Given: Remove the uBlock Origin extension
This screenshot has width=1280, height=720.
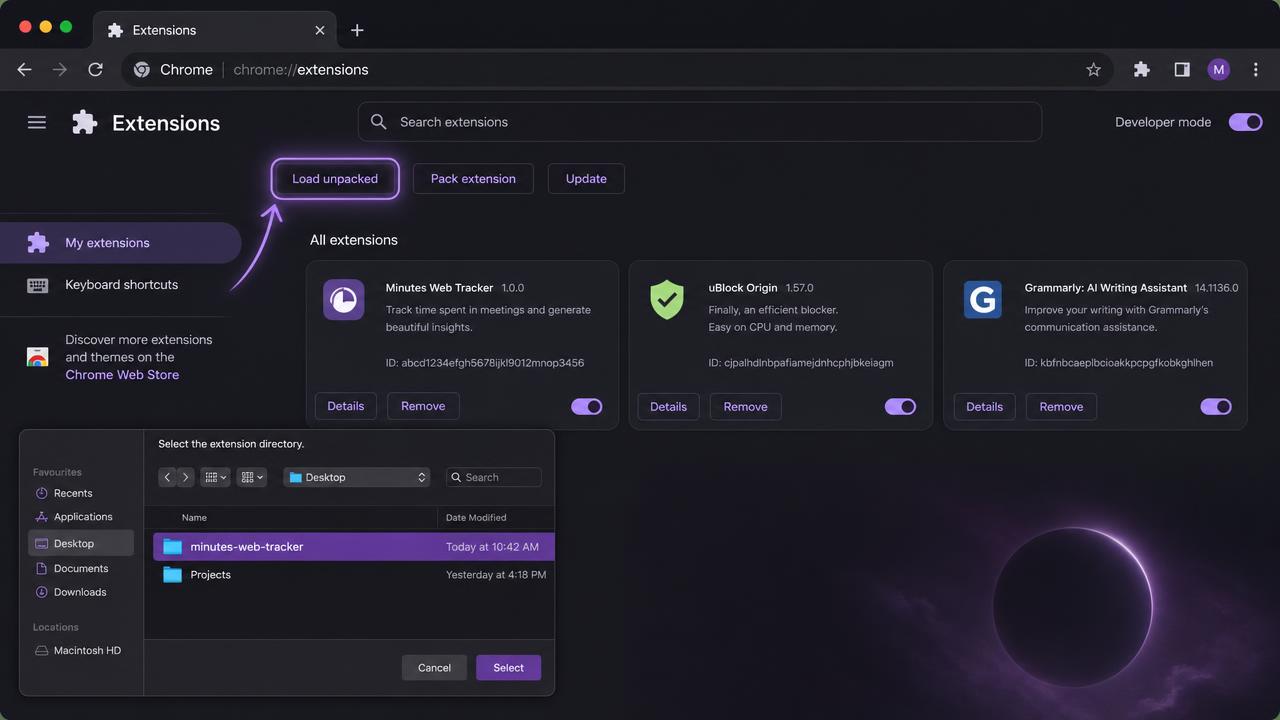Looking at the screenshot, I should click(x=746, y=407).
